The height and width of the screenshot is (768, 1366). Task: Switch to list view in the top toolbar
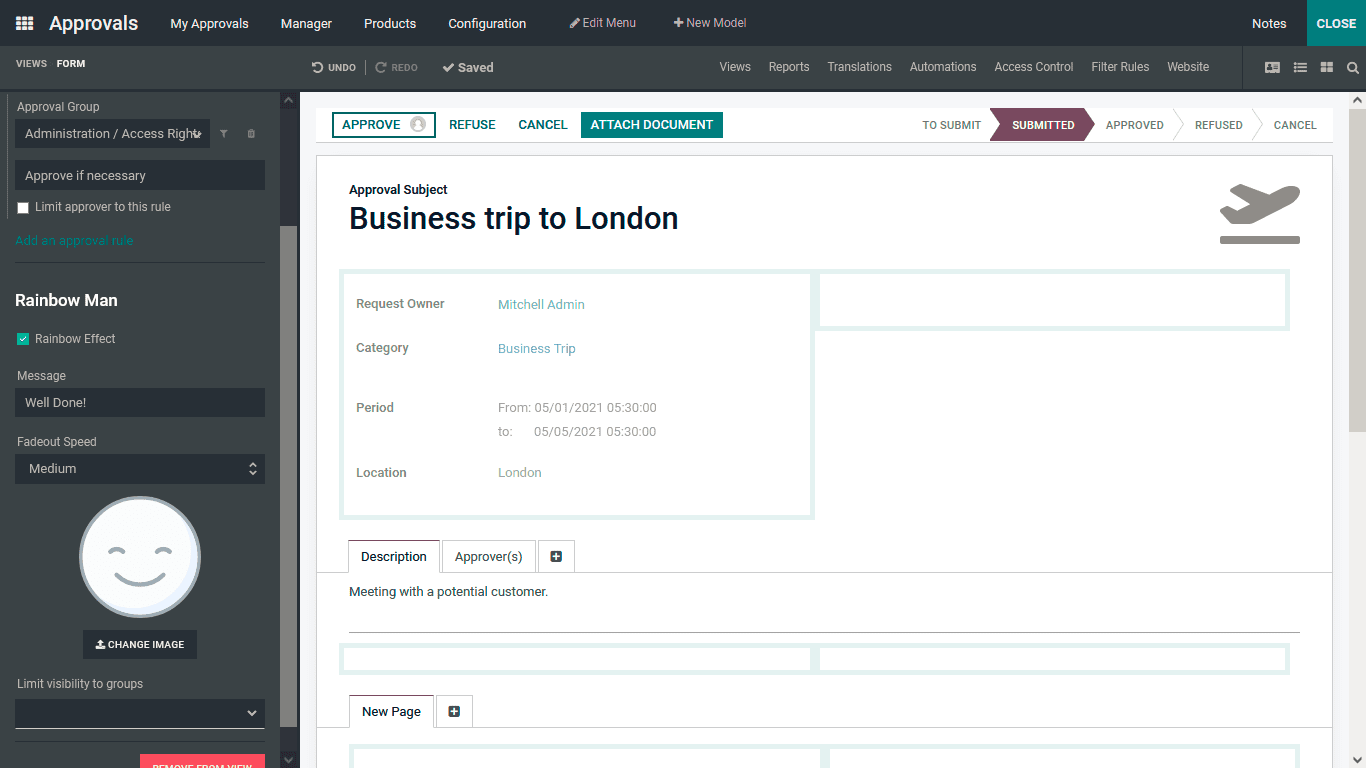pos(1299,67)
